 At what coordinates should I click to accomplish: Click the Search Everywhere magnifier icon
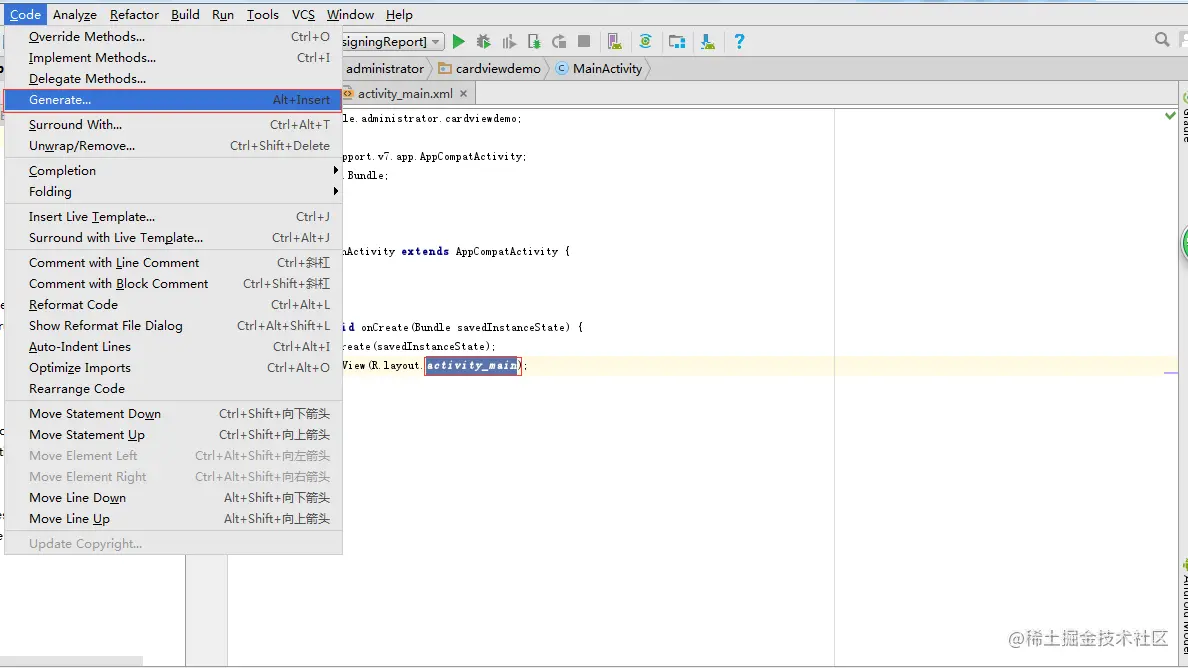point(1161,39)
